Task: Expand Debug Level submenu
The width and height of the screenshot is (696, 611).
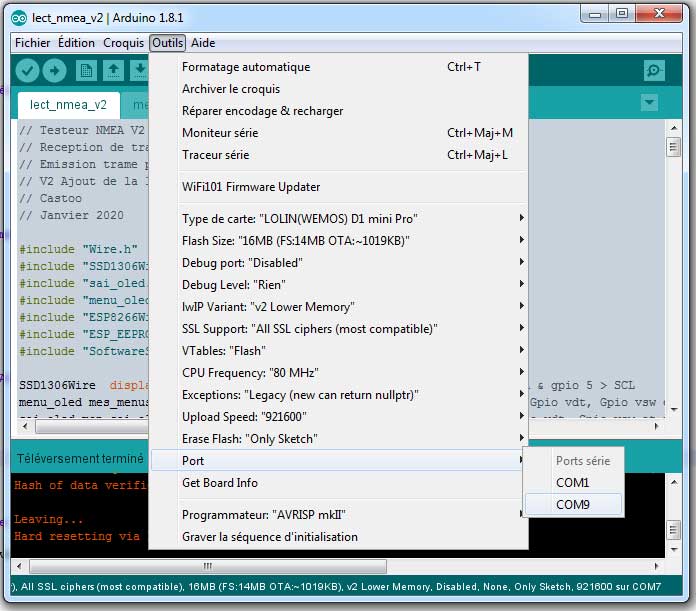Action: (x=338, y=285)
